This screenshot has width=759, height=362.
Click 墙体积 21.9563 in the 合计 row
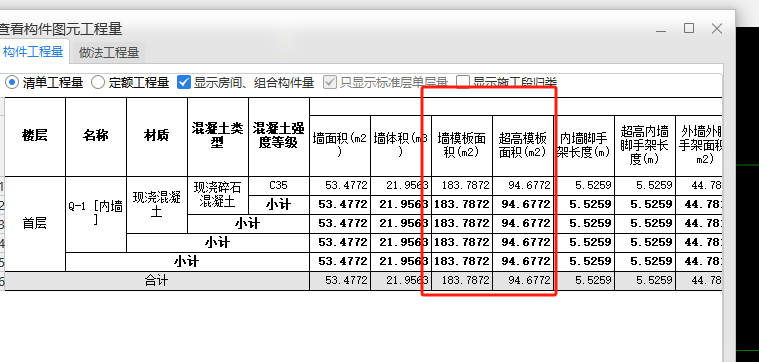click(x=401, y=281)
